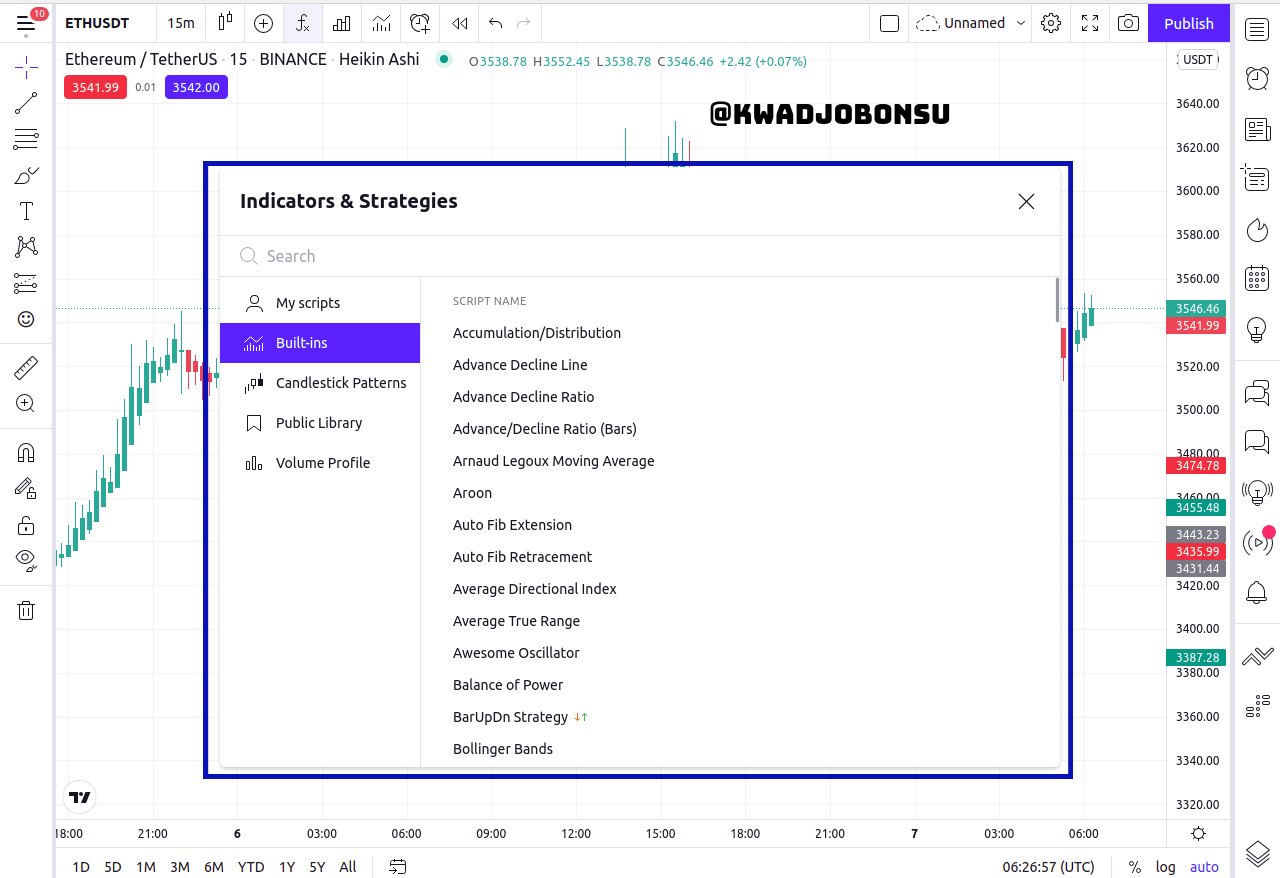The width and height of the screenshot is (1280, 878).
Task: Create an alert from the top toolbar
Action: pos(420,22)
